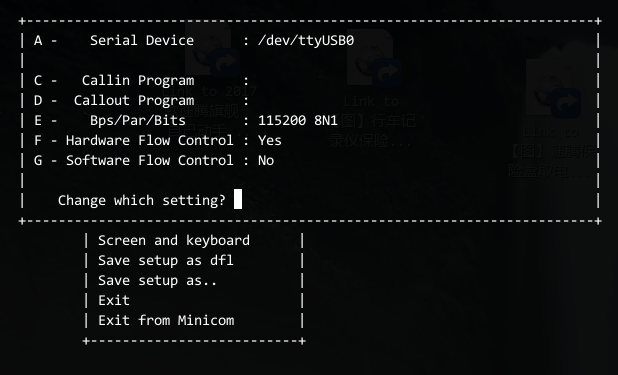618x375 pixels.
Task: Toggle Software Flow Control No value
Action: click(266, 161)
